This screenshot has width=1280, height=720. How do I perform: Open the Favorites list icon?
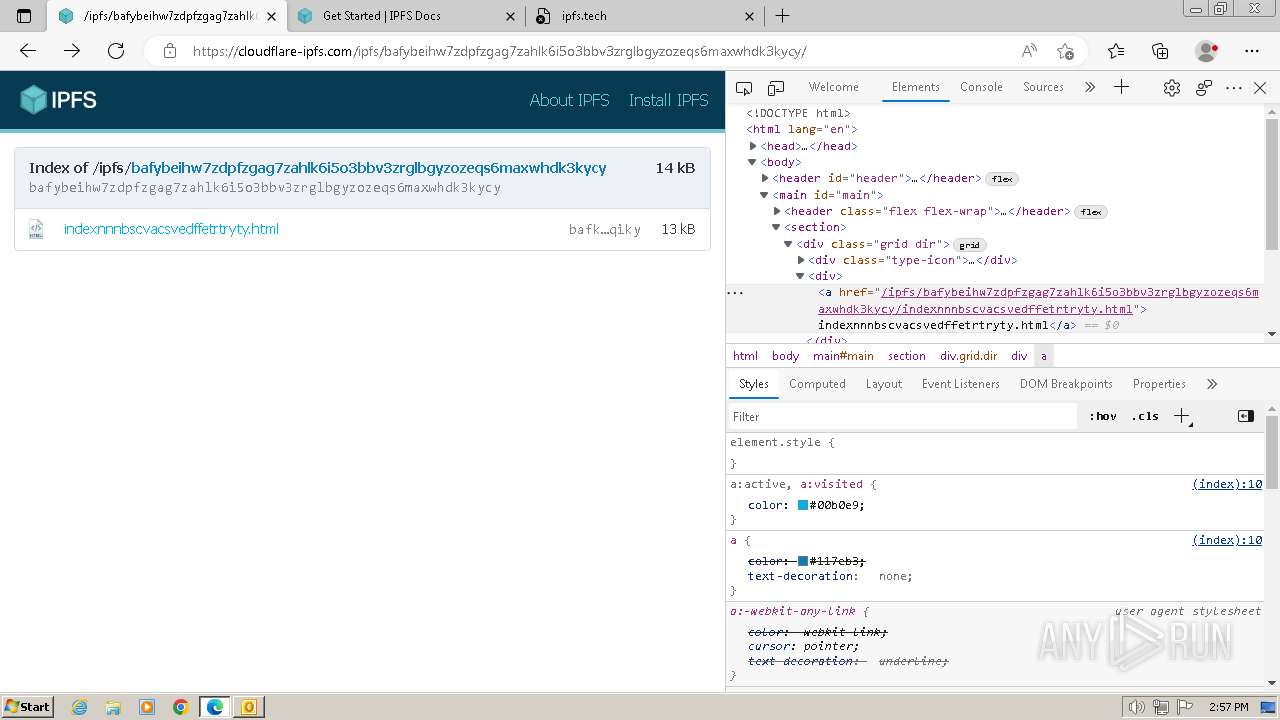(x=1116, y=51)
